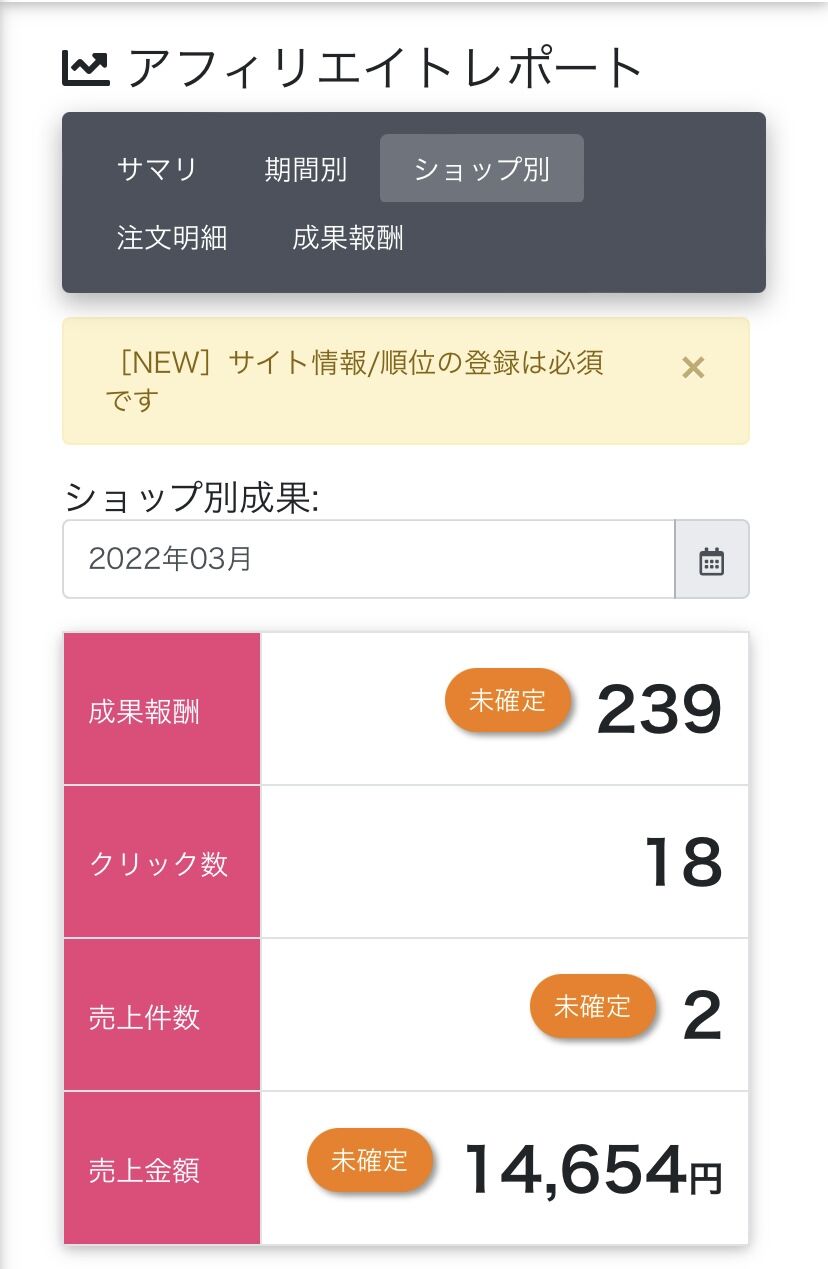Click the pink 売上件数 row label

click(162, 1015)
